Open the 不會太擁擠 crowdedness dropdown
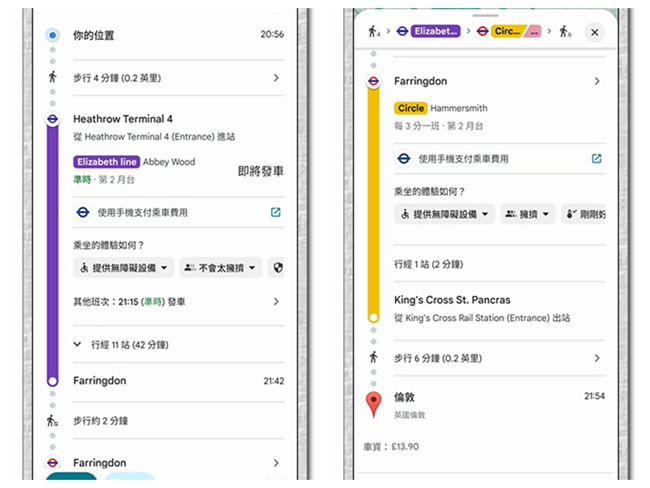Image resolution: width=650 pixels, height=488 pixels. pos(220,267)
